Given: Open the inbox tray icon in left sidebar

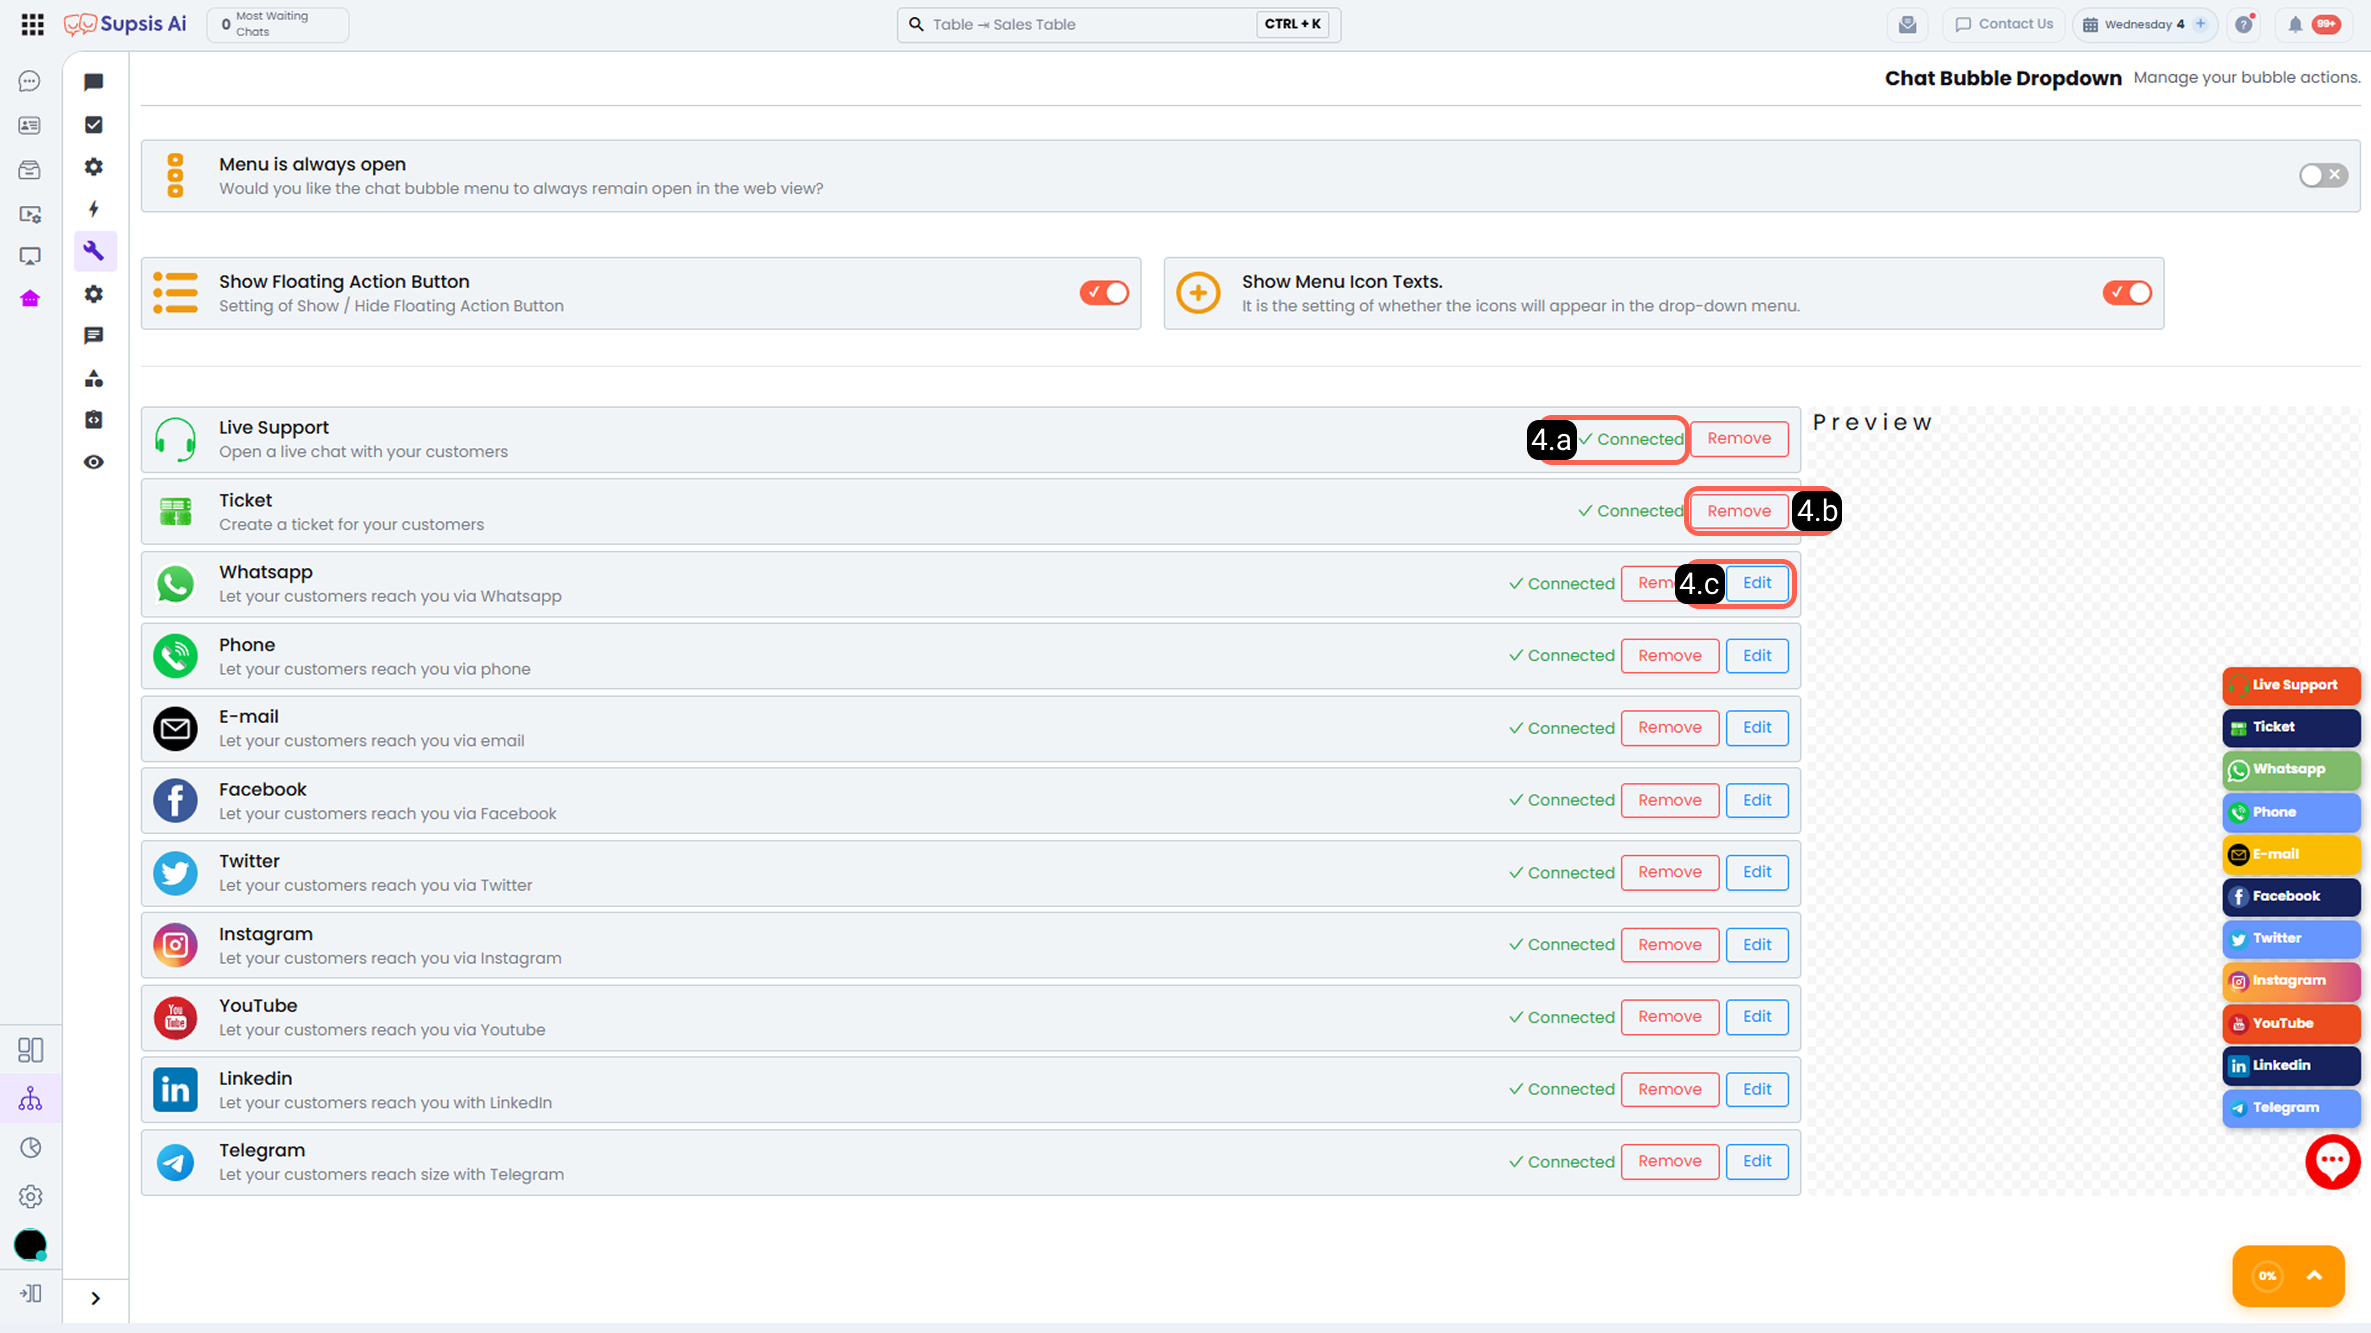Looking at the screenshot, I should point(30,169).
